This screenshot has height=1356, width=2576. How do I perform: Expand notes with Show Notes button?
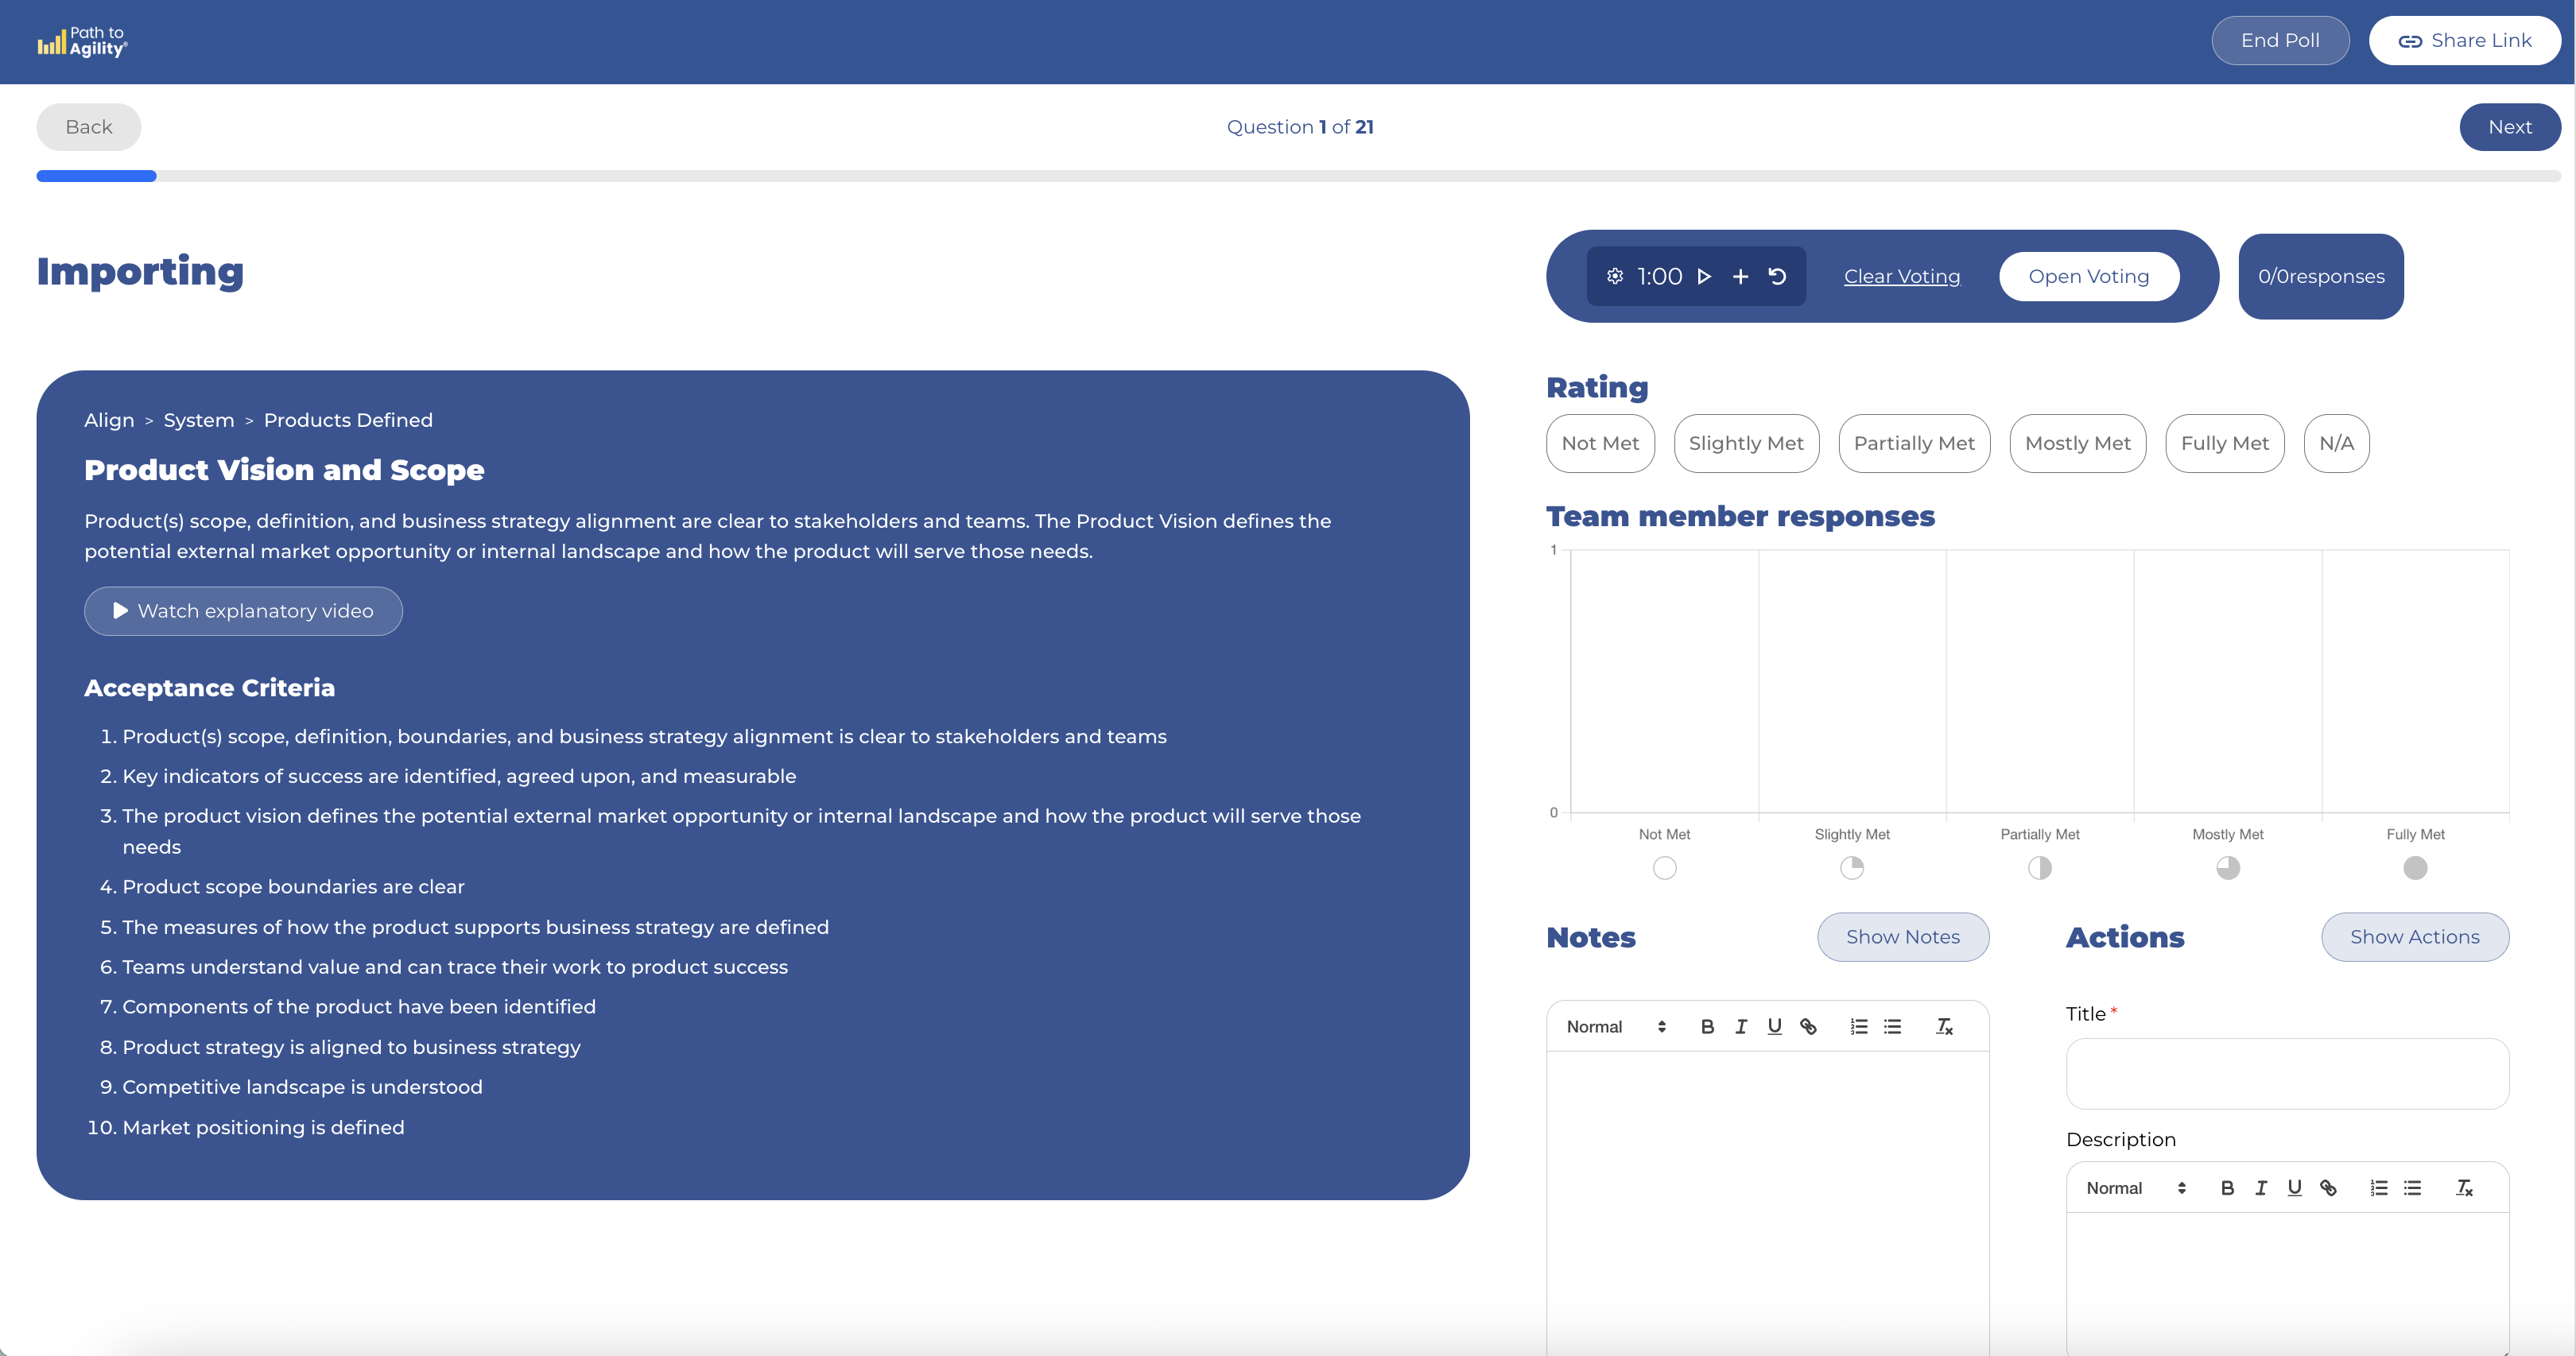point(1902,937)
